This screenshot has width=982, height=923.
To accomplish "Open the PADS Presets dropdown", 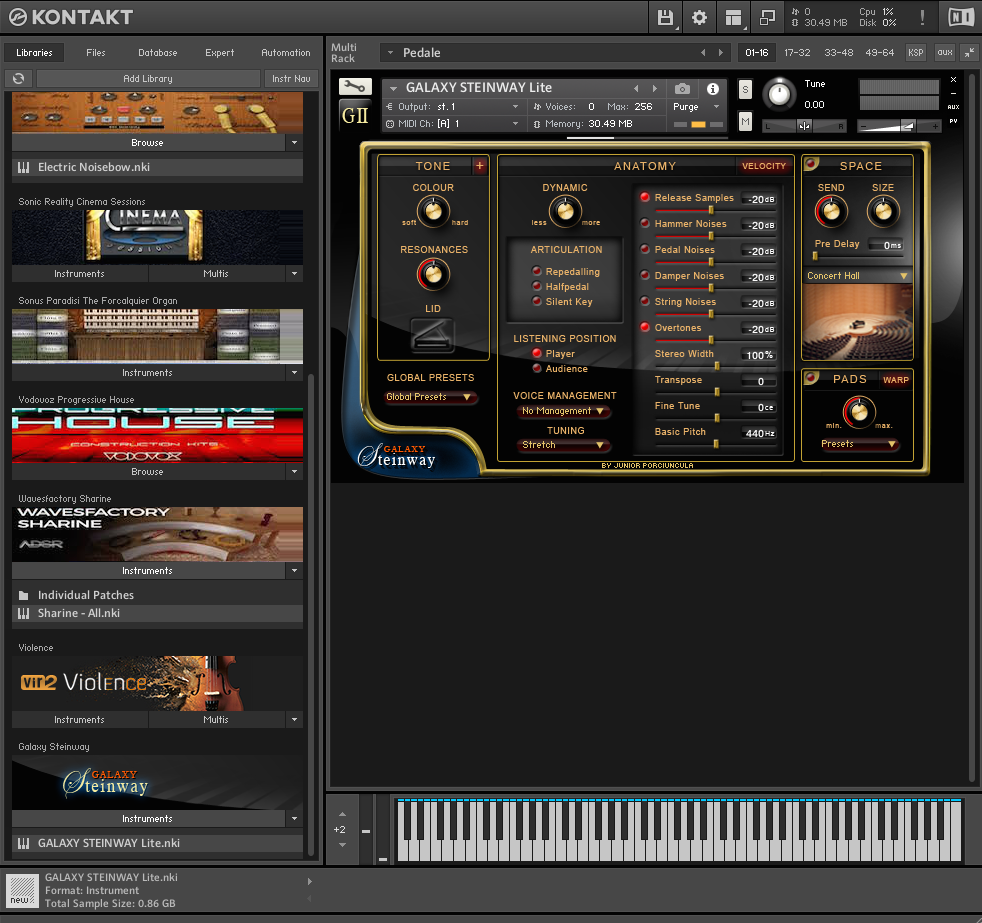I will (858, 444).
